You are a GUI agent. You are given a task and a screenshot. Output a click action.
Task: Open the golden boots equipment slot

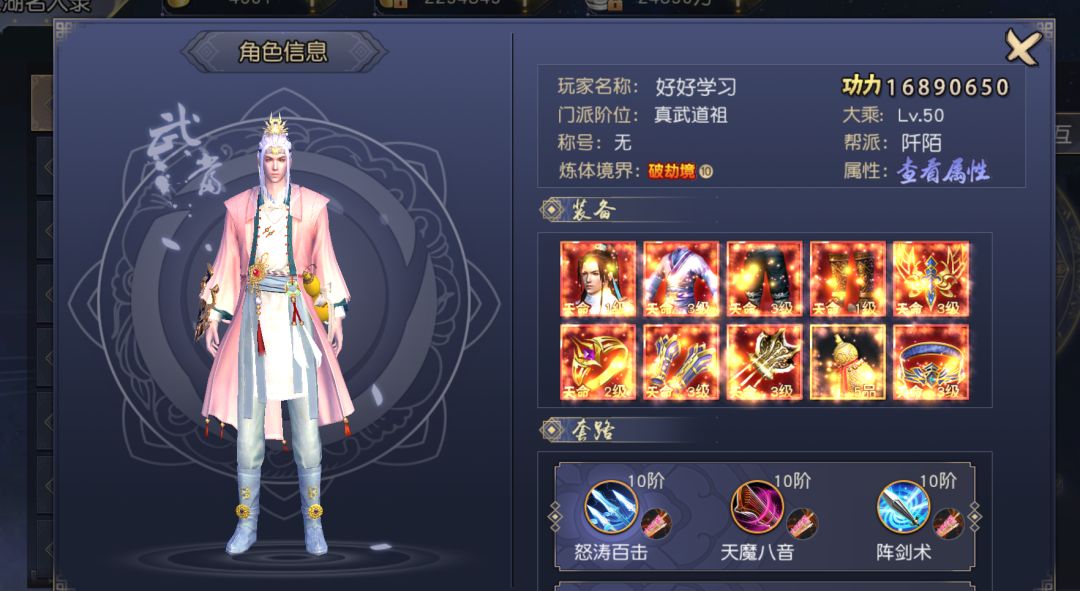(848, 279)
